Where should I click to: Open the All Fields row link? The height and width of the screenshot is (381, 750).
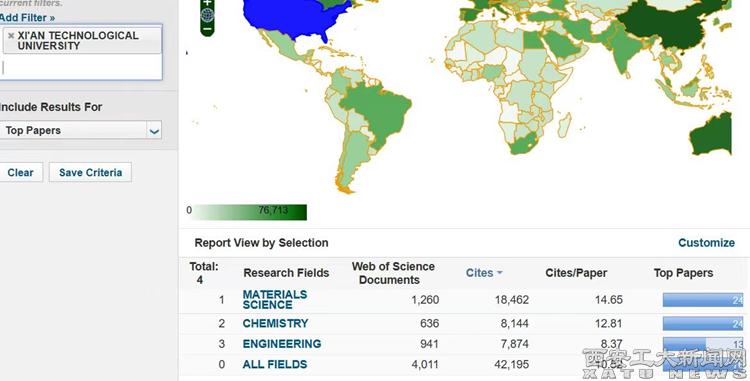[275, 365]
